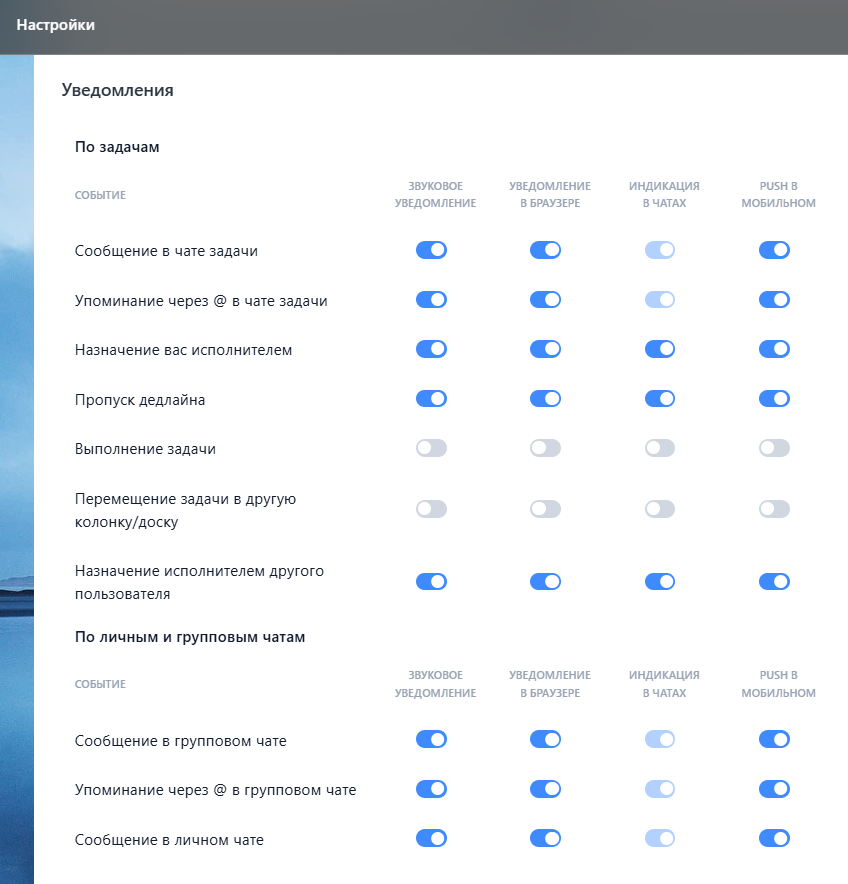The image size is (848, 884).
Task: Disable chat indication for "Сообщение в групповом чате"
Action: point(660,740)
